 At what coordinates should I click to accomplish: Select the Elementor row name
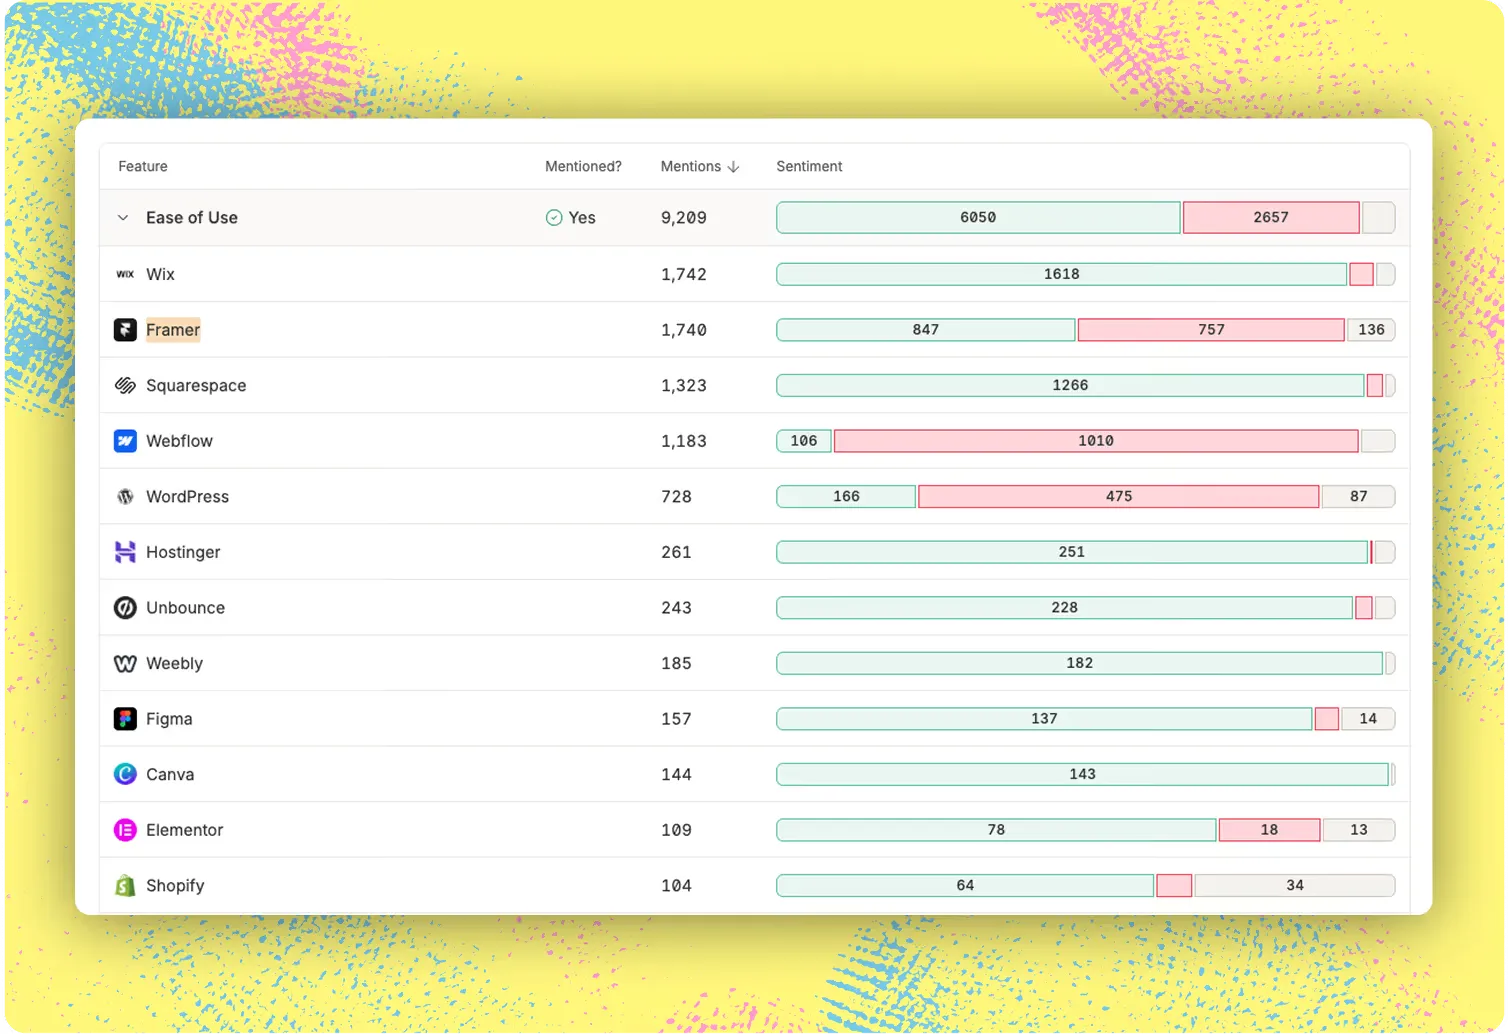[x=184, y=830]
